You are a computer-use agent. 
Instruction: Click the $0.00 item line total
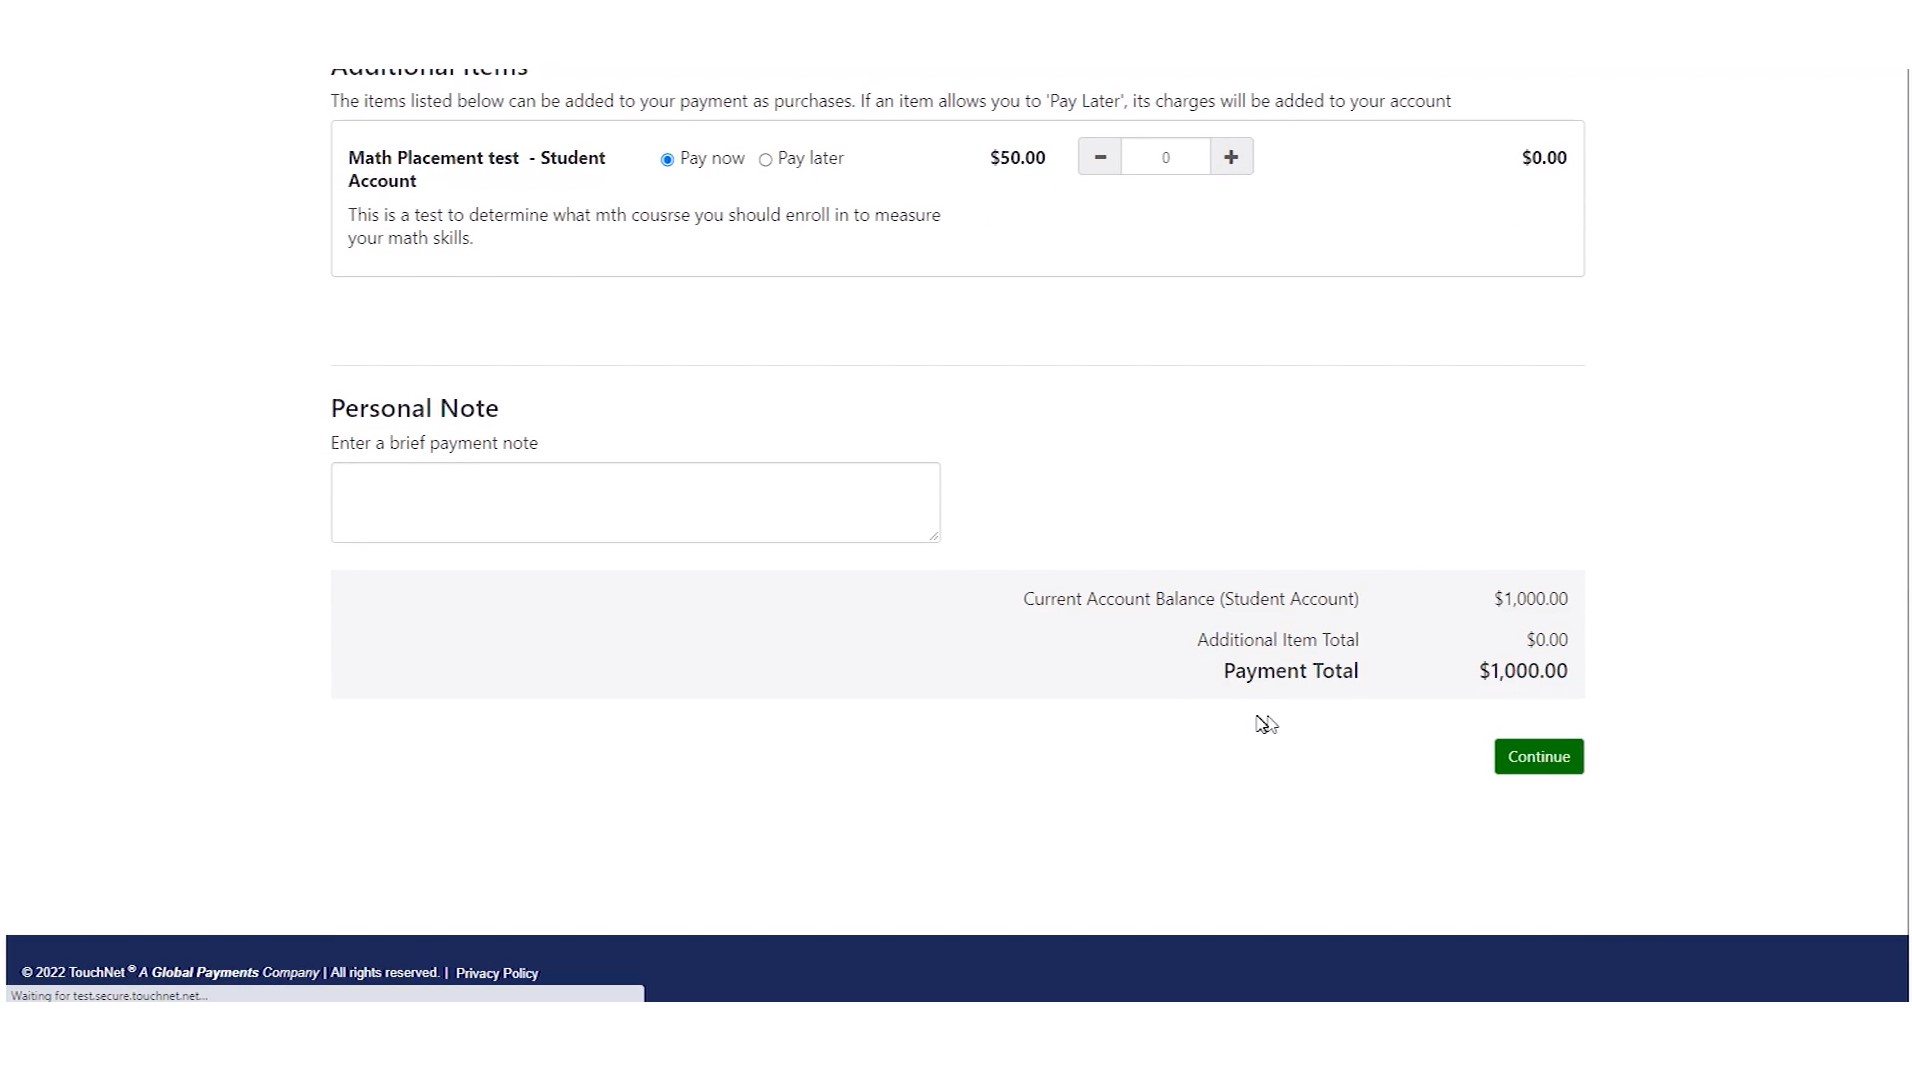1544,158
